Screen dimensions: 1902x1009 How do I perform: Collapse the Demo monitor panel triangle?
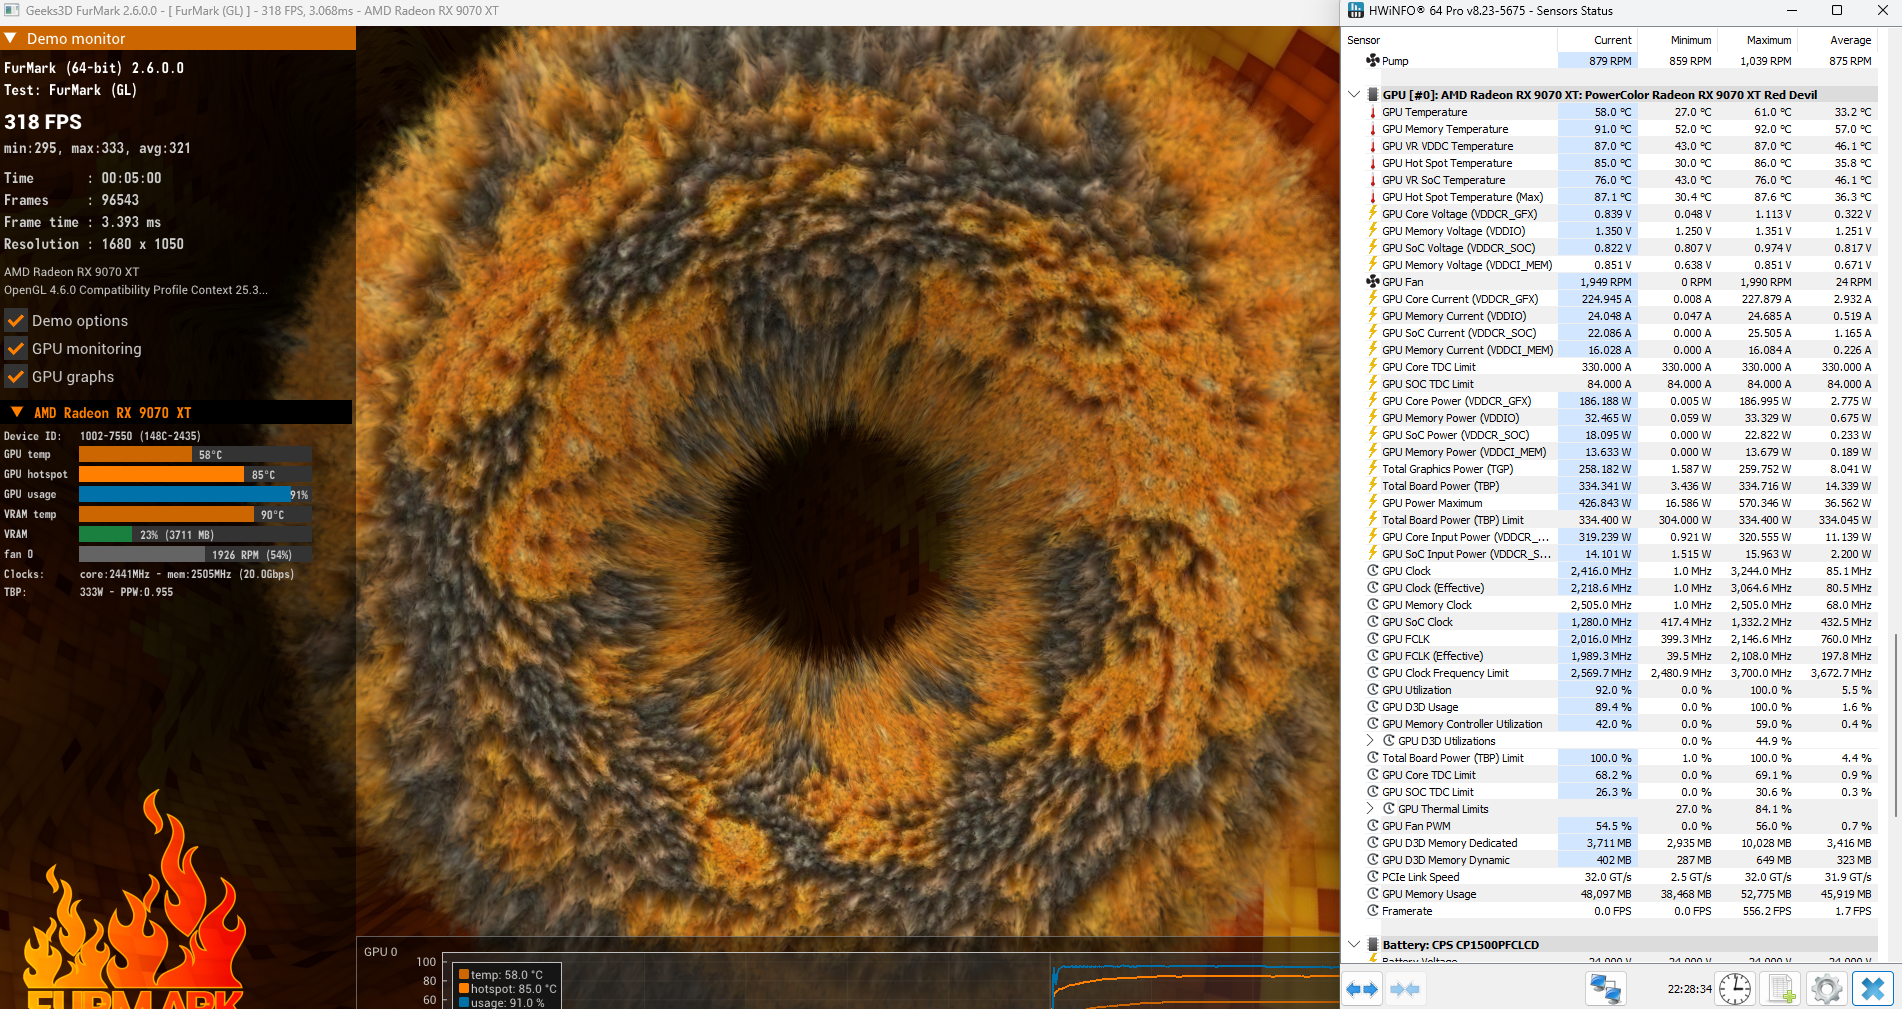coord(11,39)
